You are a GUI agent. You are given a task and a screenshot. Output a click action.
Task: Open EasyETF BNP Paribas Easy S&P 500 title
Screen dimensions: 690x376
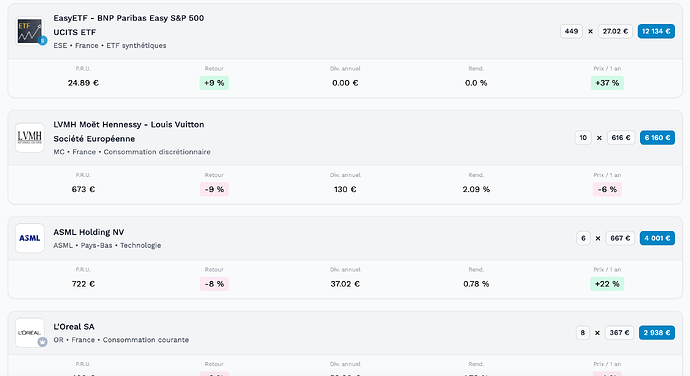tap(128, 25)
